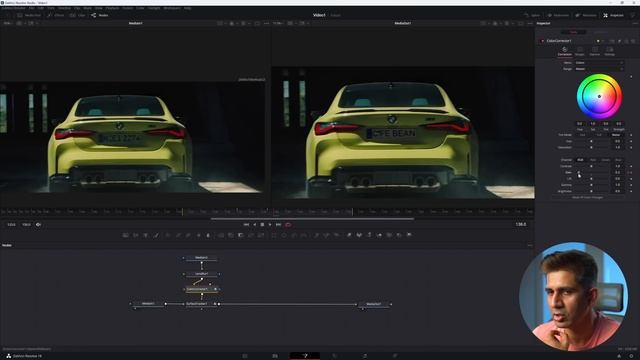Toggle the Inspector panel button
The width and height of the screenshot is (640, 360).
pyautogui.click(x=613, y=15)
